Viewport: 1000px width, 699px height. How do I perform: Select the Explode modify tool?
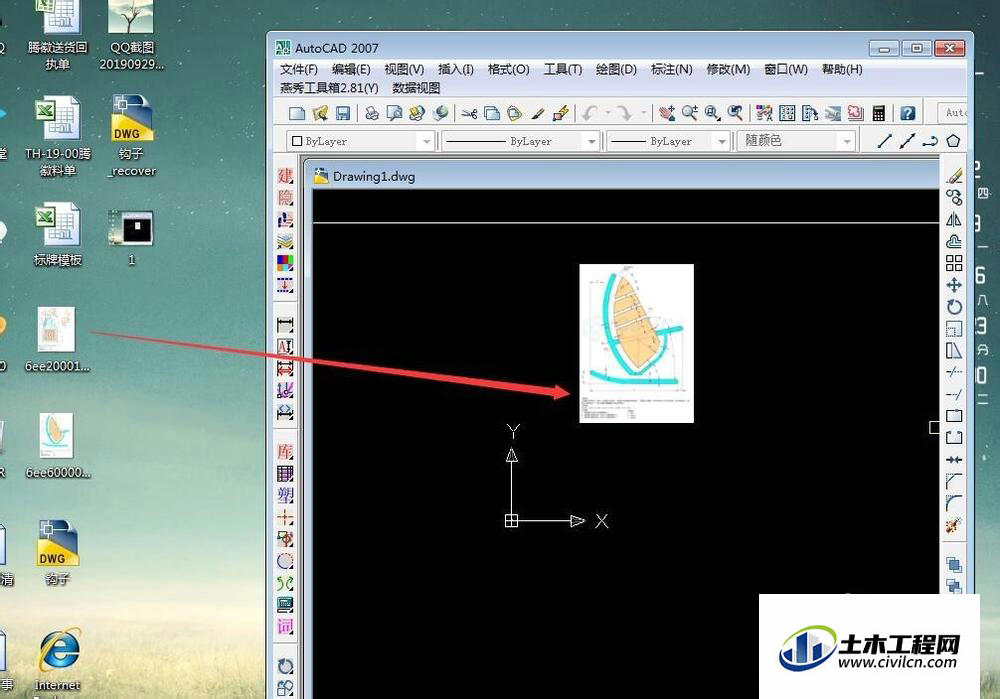954,526
